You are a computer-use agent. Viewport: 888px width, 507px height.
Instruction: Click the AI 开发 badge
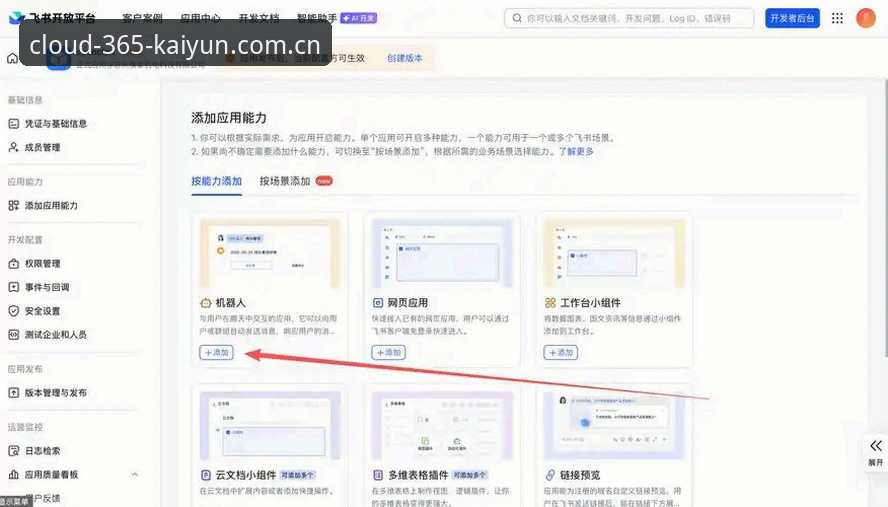coord(358,18)
